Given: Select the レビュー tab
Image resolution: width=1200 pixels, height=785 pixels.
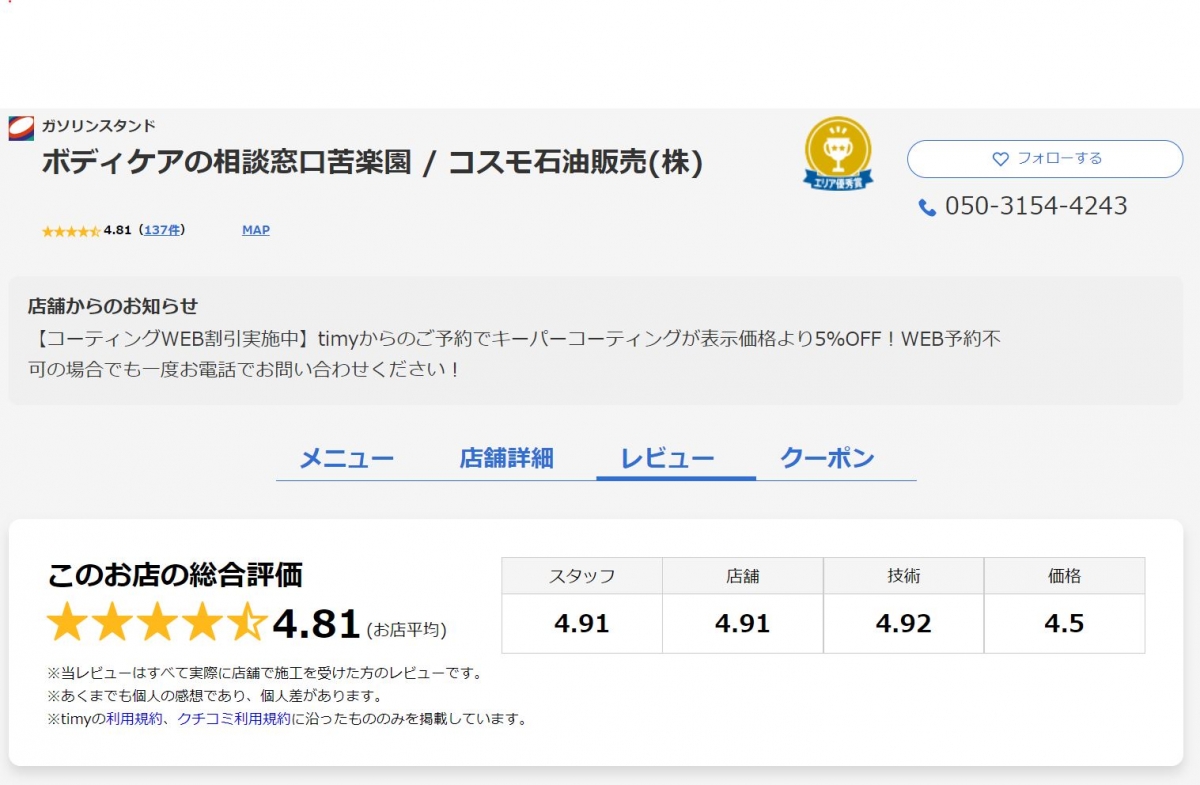Looking at the screenshot, I should (x=667, y=459).
